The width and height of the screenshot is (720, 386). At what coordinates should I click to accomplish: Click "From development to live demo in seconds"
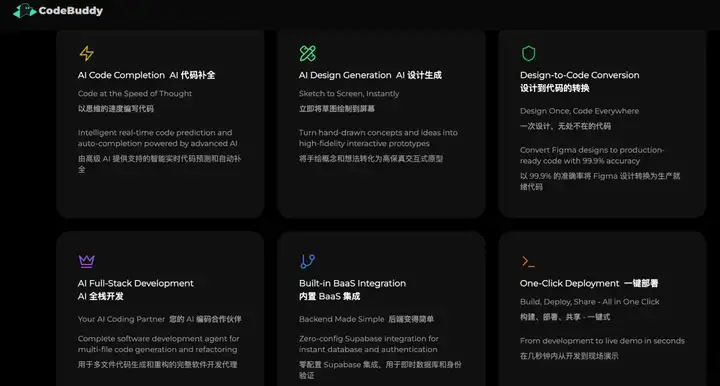602,341
